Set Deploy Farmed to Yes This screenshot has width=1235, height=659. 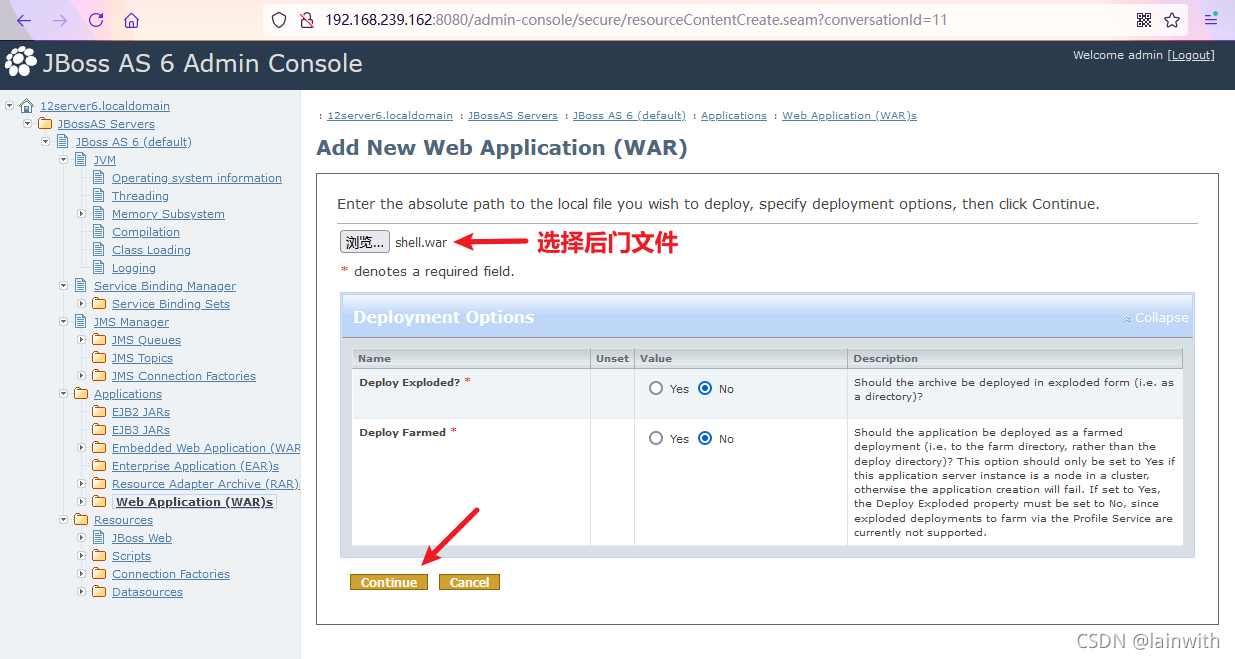click(656, 438)
